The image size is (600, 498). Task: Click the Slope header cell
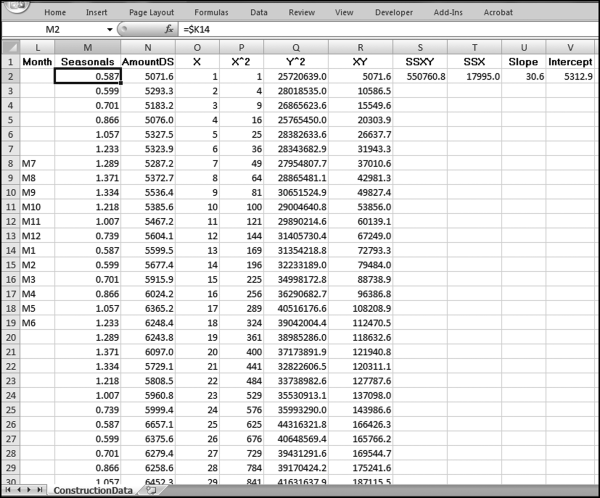(523, 62)
